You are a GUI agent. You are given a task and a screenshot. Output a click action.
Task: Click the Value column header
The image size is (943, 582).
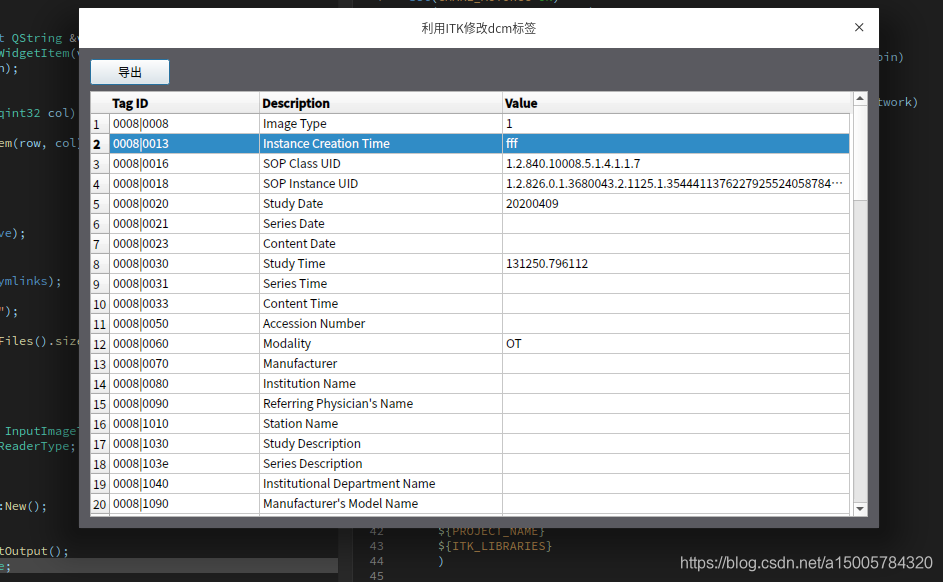coord(676,103)
